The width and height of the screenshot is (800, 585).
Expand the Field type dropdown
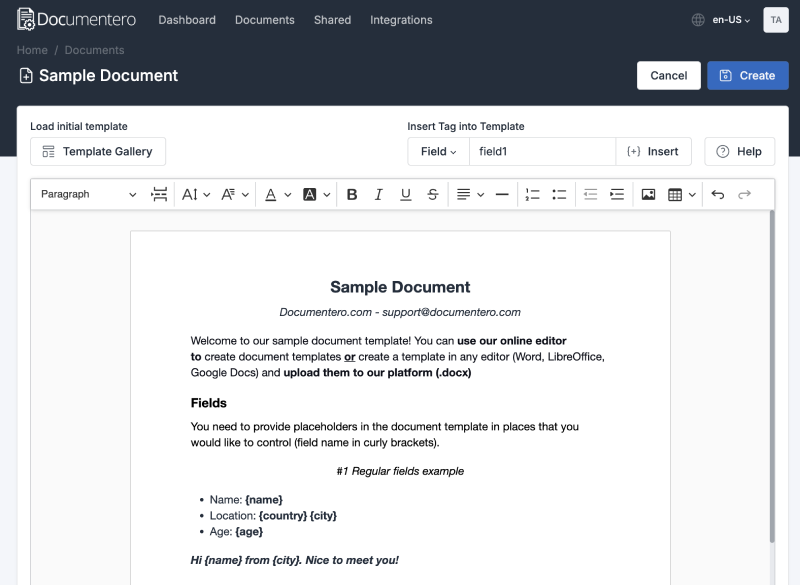(438, 151)
